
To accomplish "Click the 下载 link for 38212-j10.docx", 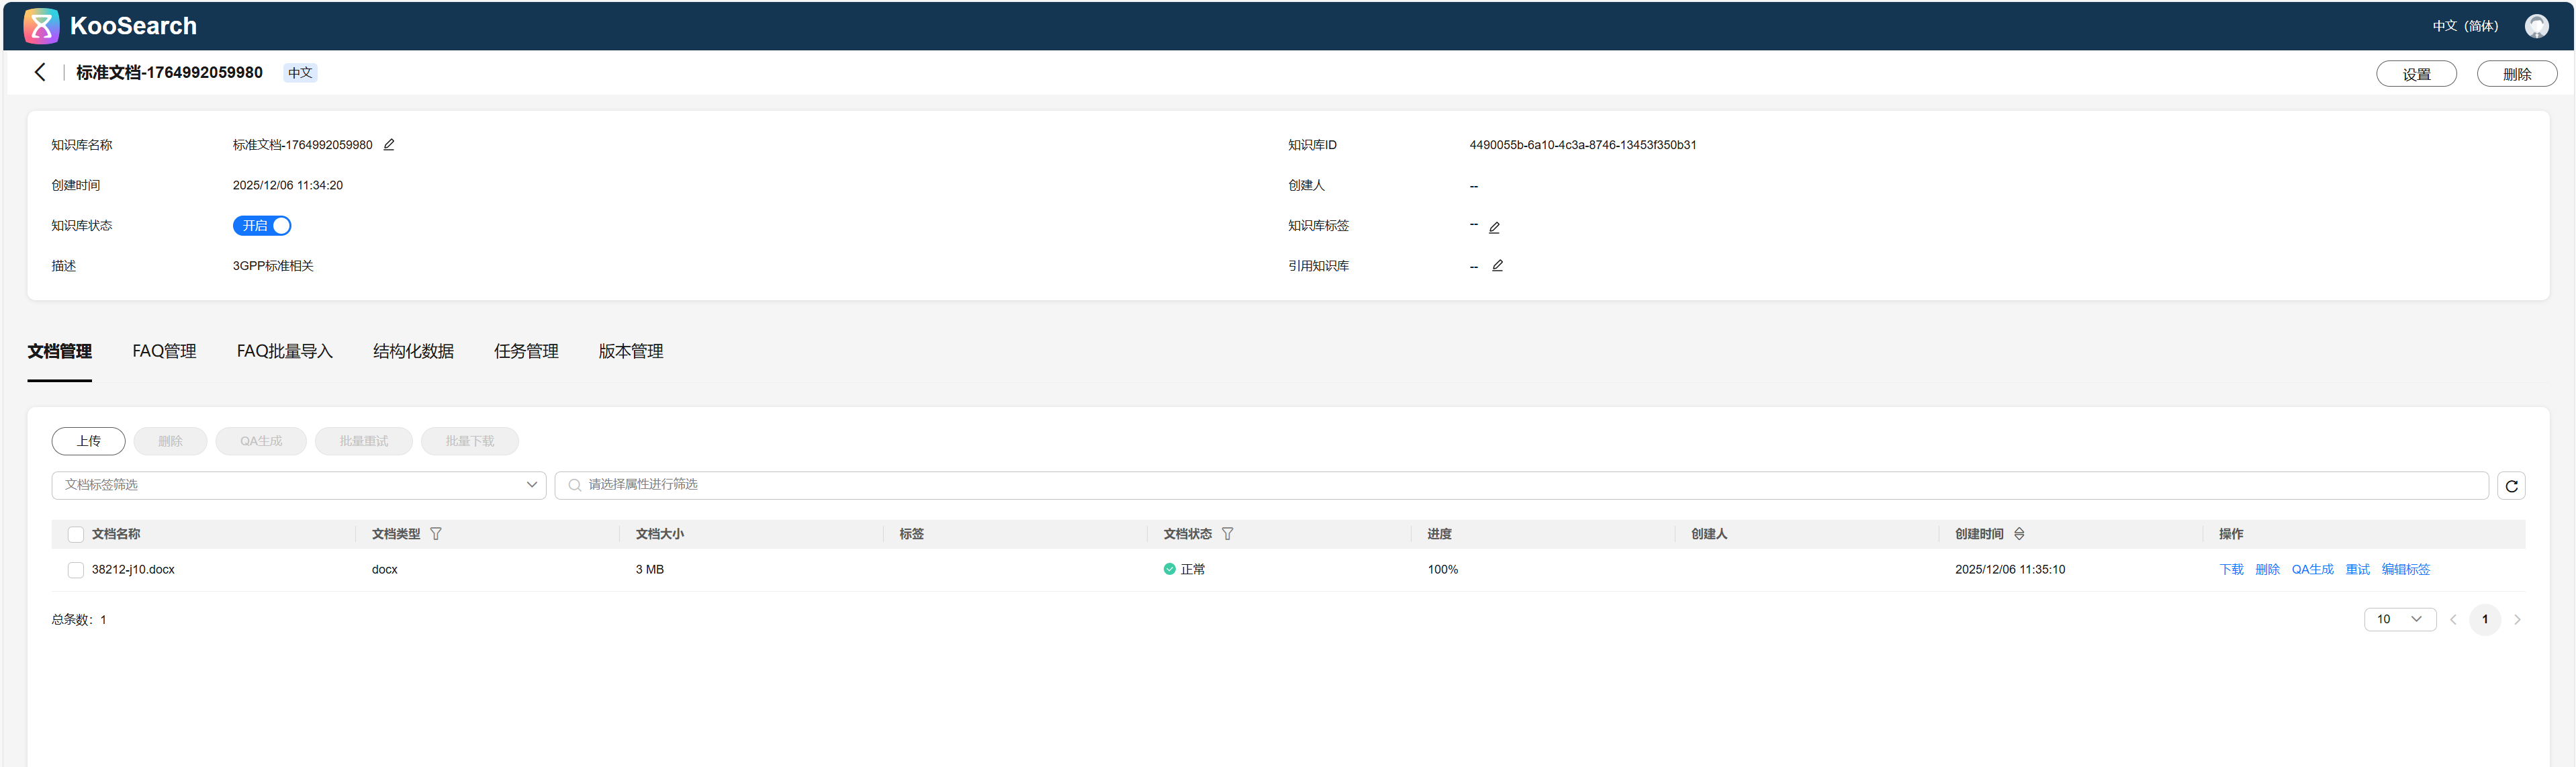I will coord(2231,570).
